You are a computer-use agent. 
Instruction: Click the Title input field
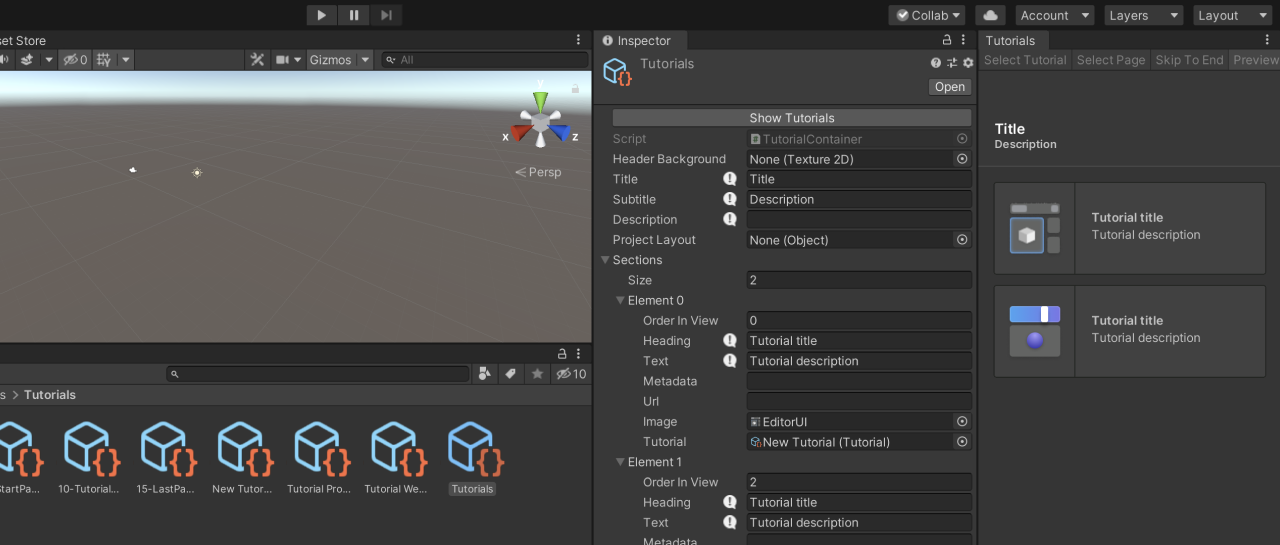(858, 179)
